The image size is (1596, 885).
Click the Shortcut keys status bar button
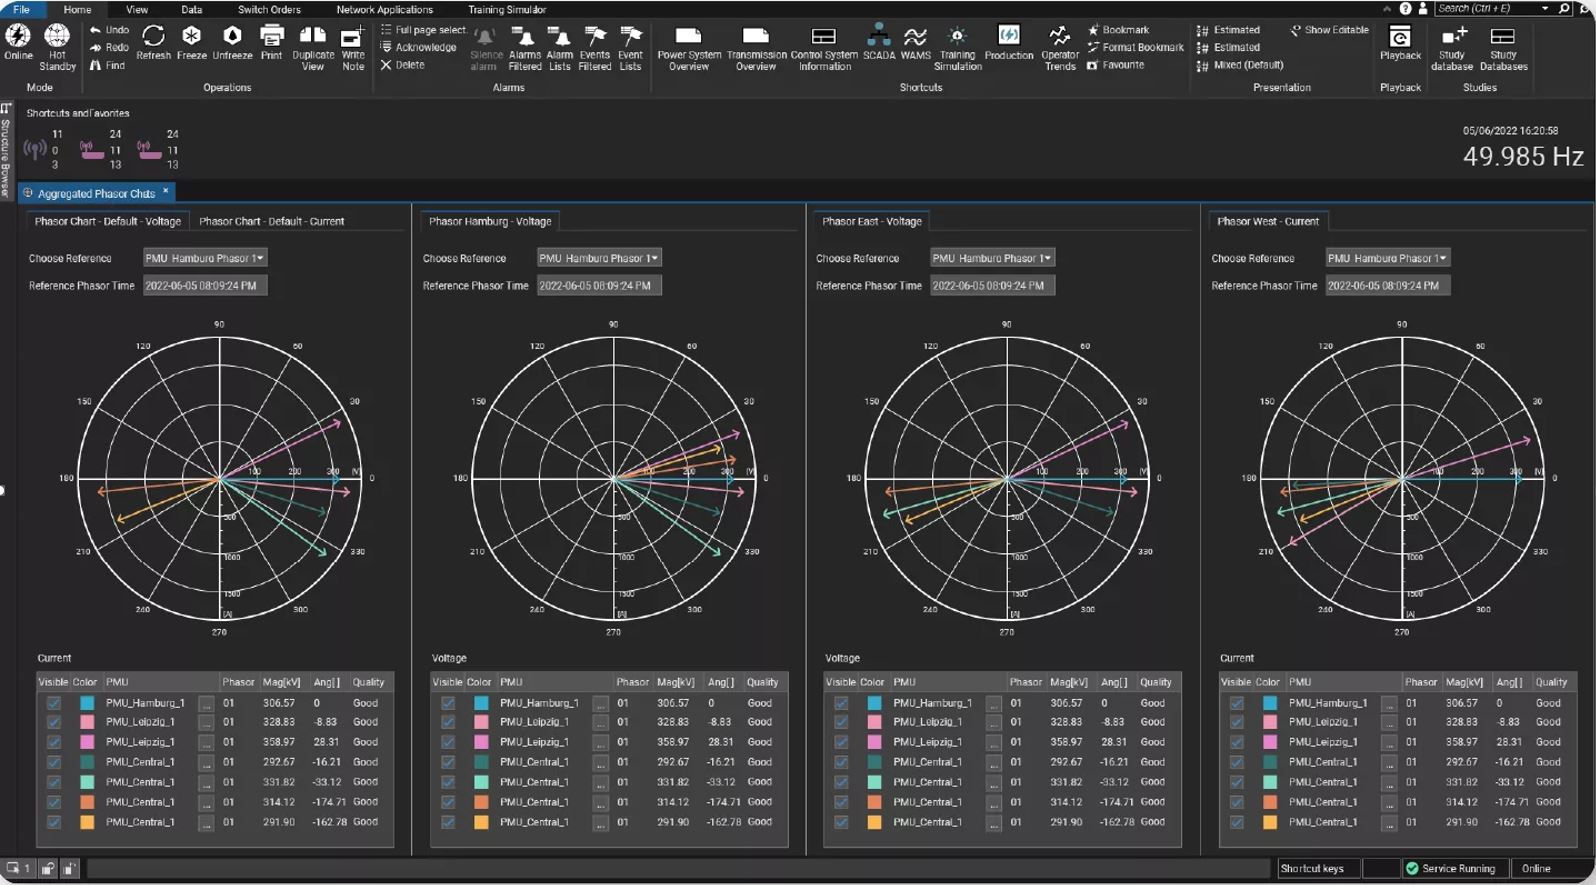click(x=1312, y=868)
